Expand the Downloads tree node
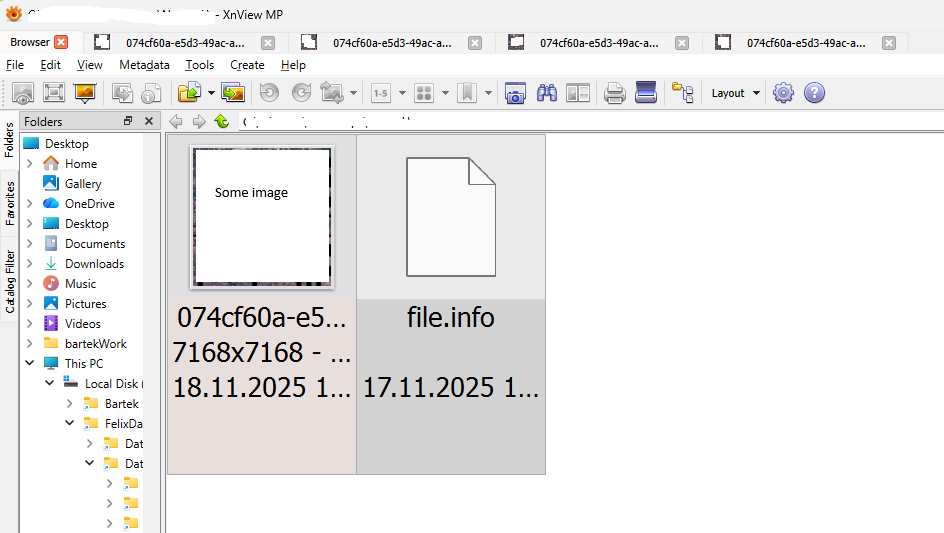Image resolution: width=944 pixels, height=533 pixels. pyautogui.click(x=30, y=264)
